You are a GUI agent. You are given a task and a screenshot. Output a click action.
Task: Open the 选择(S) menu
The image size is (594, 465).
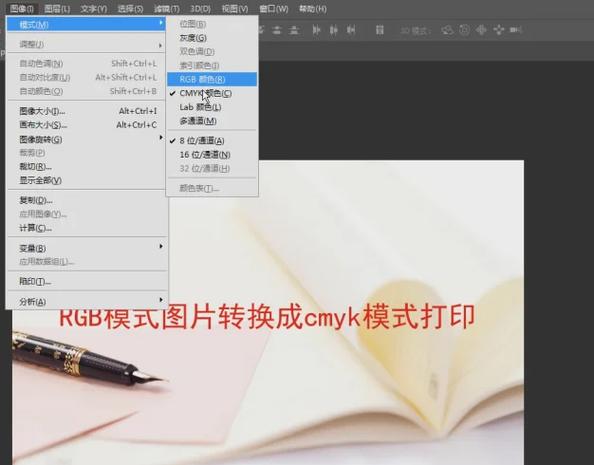pyautogui.click(x=130, y=9)
